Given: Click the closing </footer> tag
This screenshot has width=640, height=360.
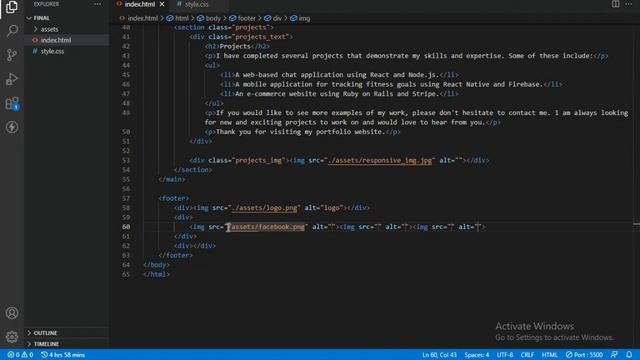Looking at the screenshot, I should [176, 256].
